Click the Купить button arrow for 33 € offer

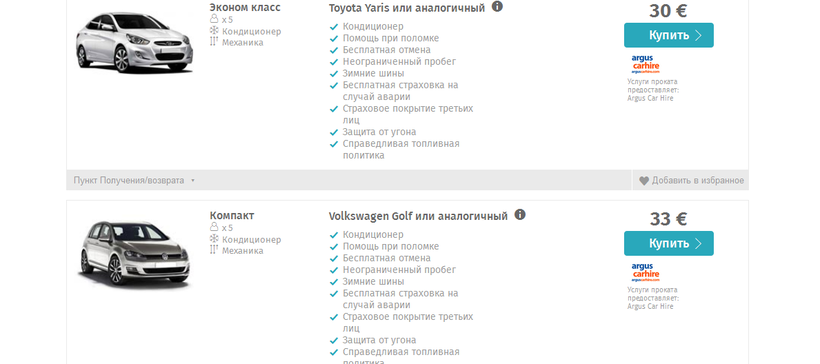698,244
